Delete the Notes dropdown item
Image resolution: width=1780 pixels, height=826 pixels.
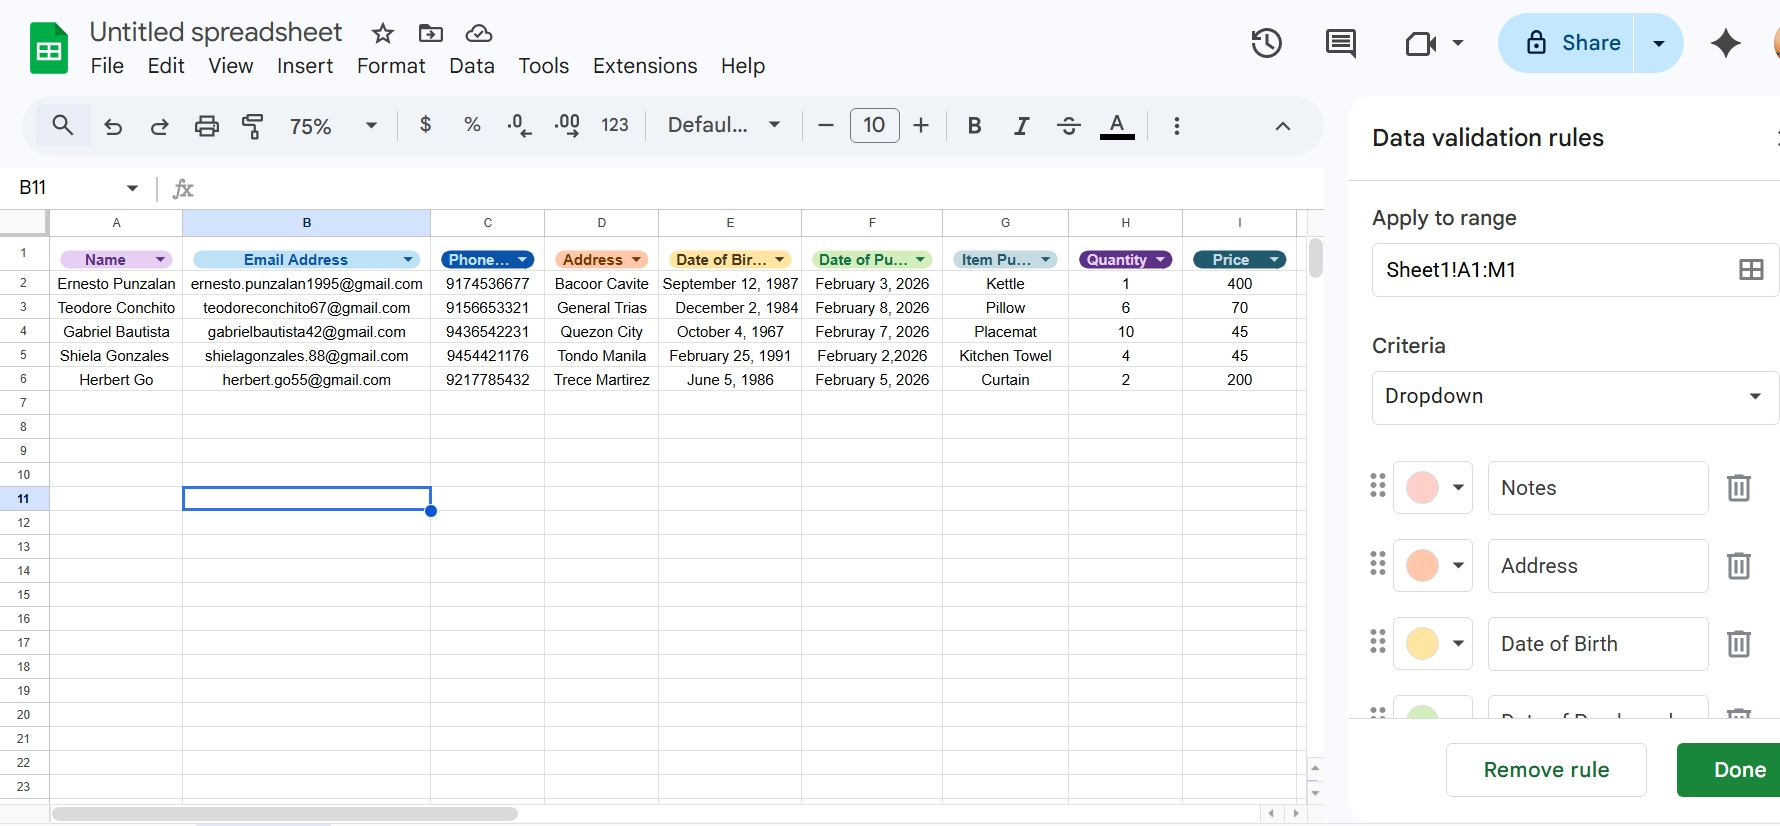(1739, 488)
